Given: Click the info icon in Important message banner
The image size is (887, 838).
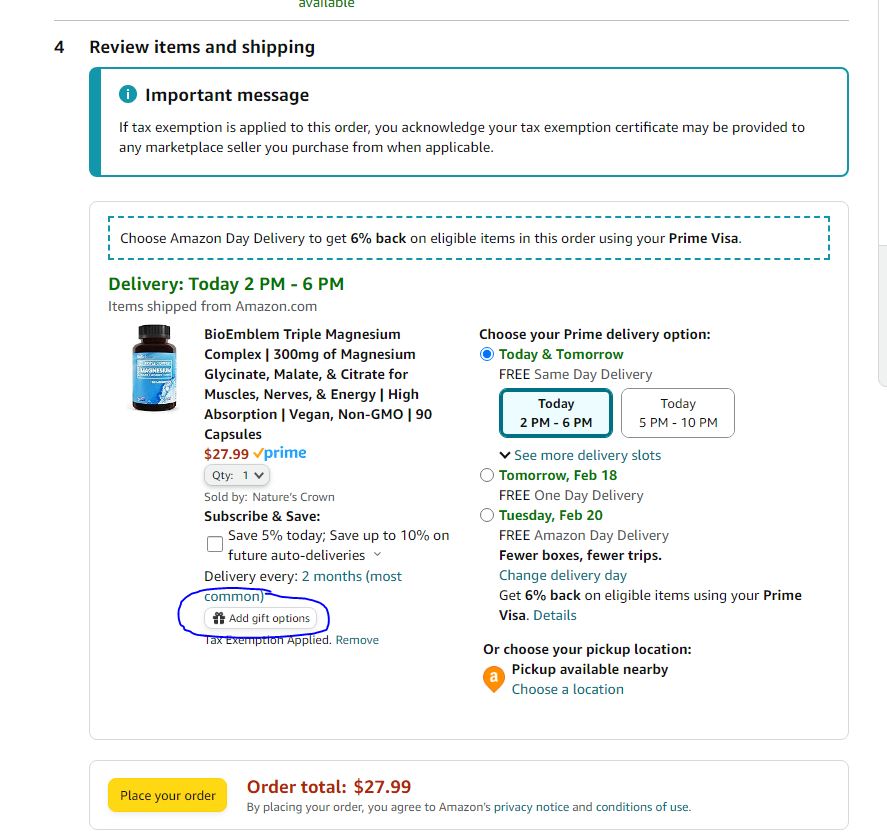Looking at the screenshot, I should pos(127,94).
